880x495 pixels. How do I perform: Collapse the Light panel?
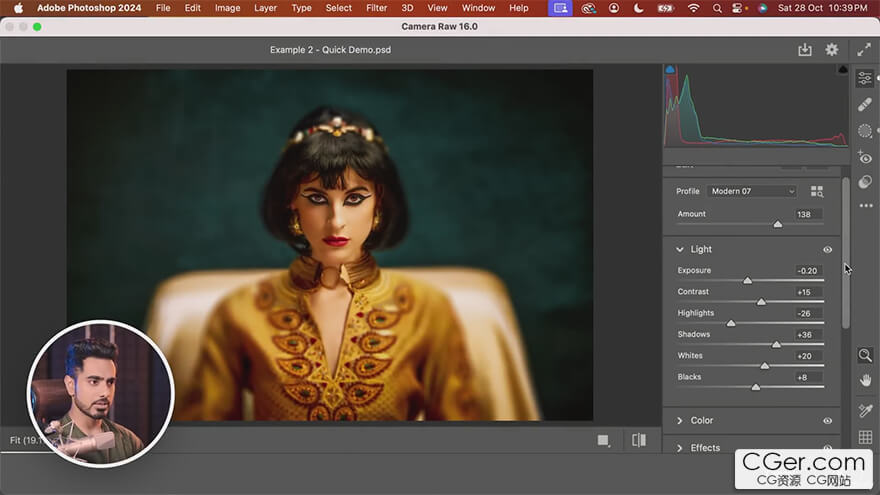click(x=680, y=249)
